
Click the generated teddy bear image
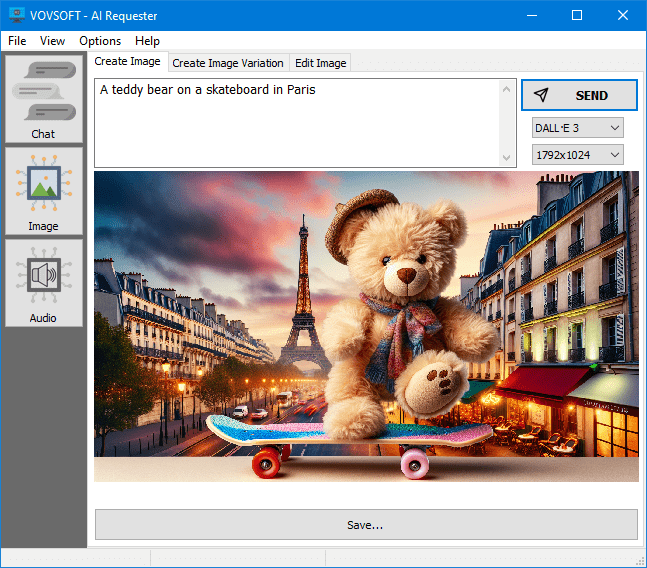[x=366, y=326]
